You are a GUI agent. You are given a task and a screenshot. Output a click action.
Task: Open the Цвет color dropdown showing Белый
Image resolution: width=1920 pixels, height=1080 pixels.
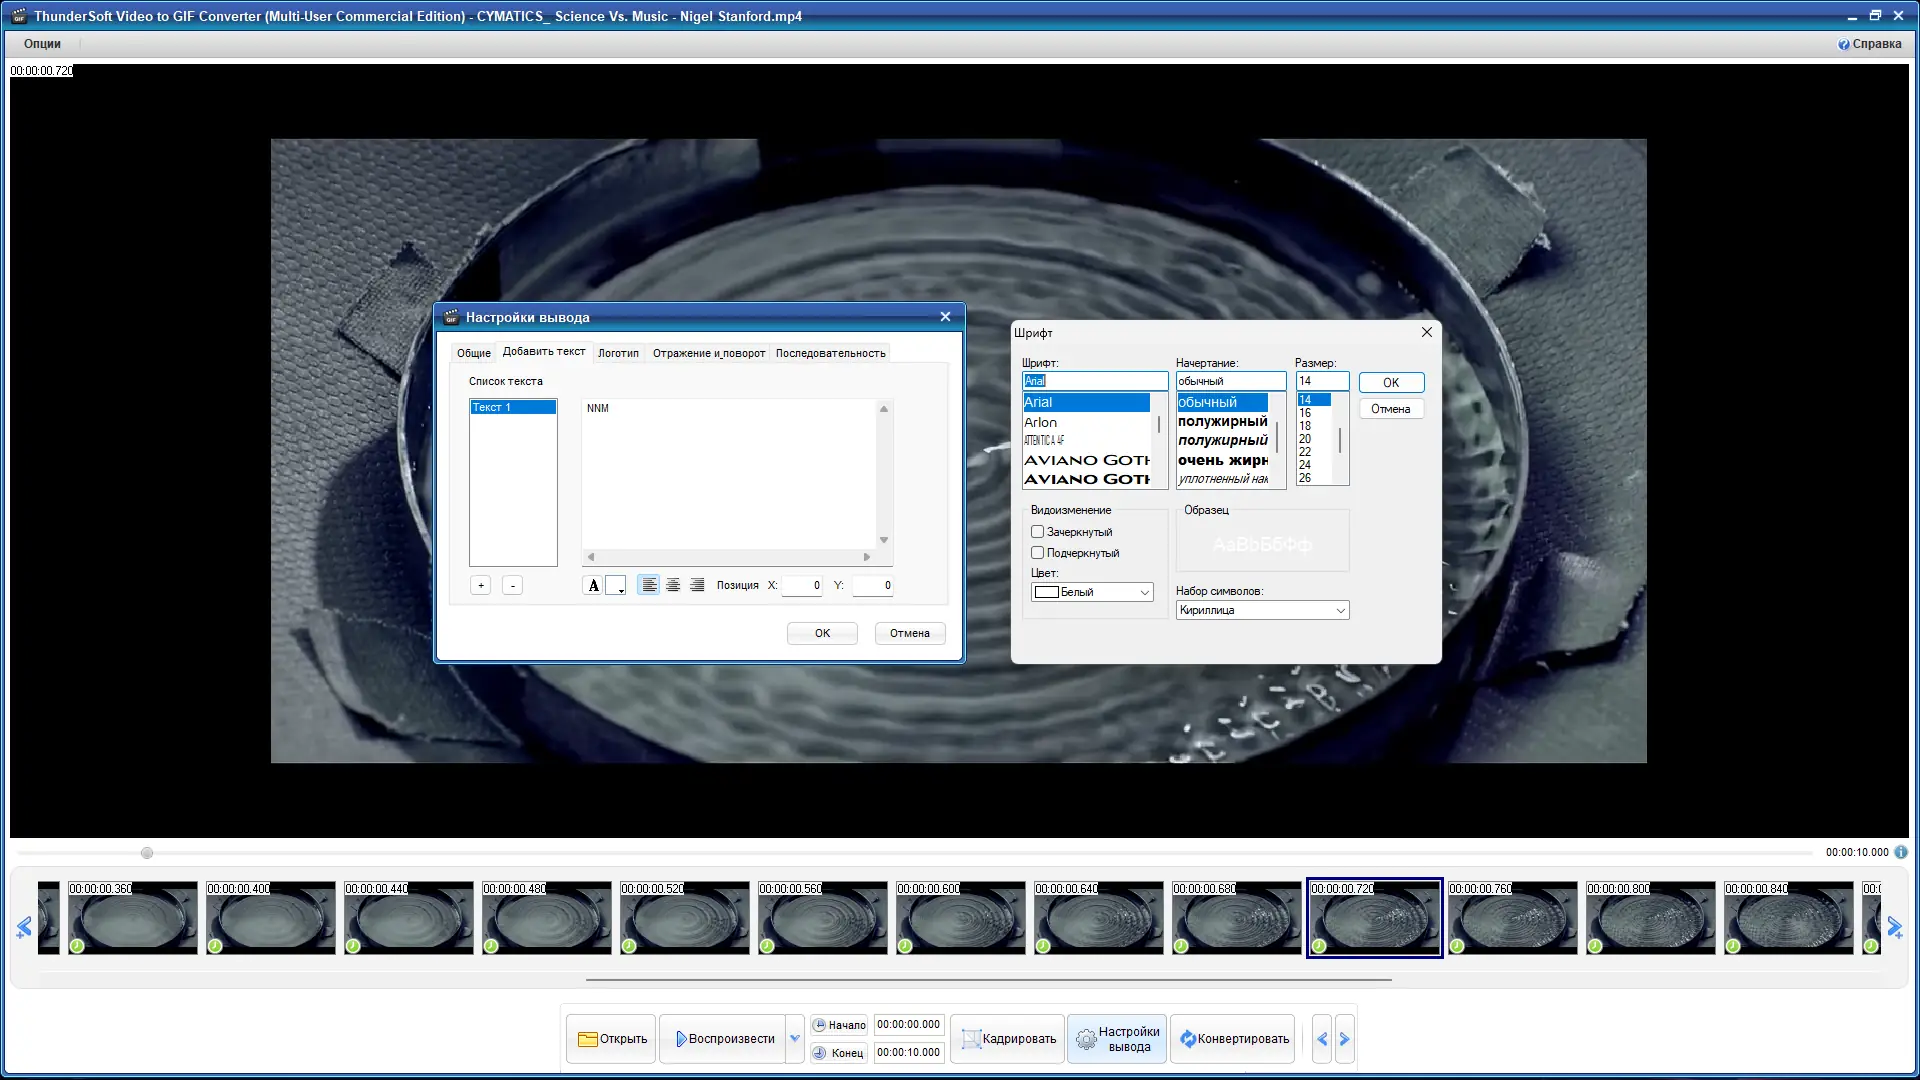[1092, 592]
